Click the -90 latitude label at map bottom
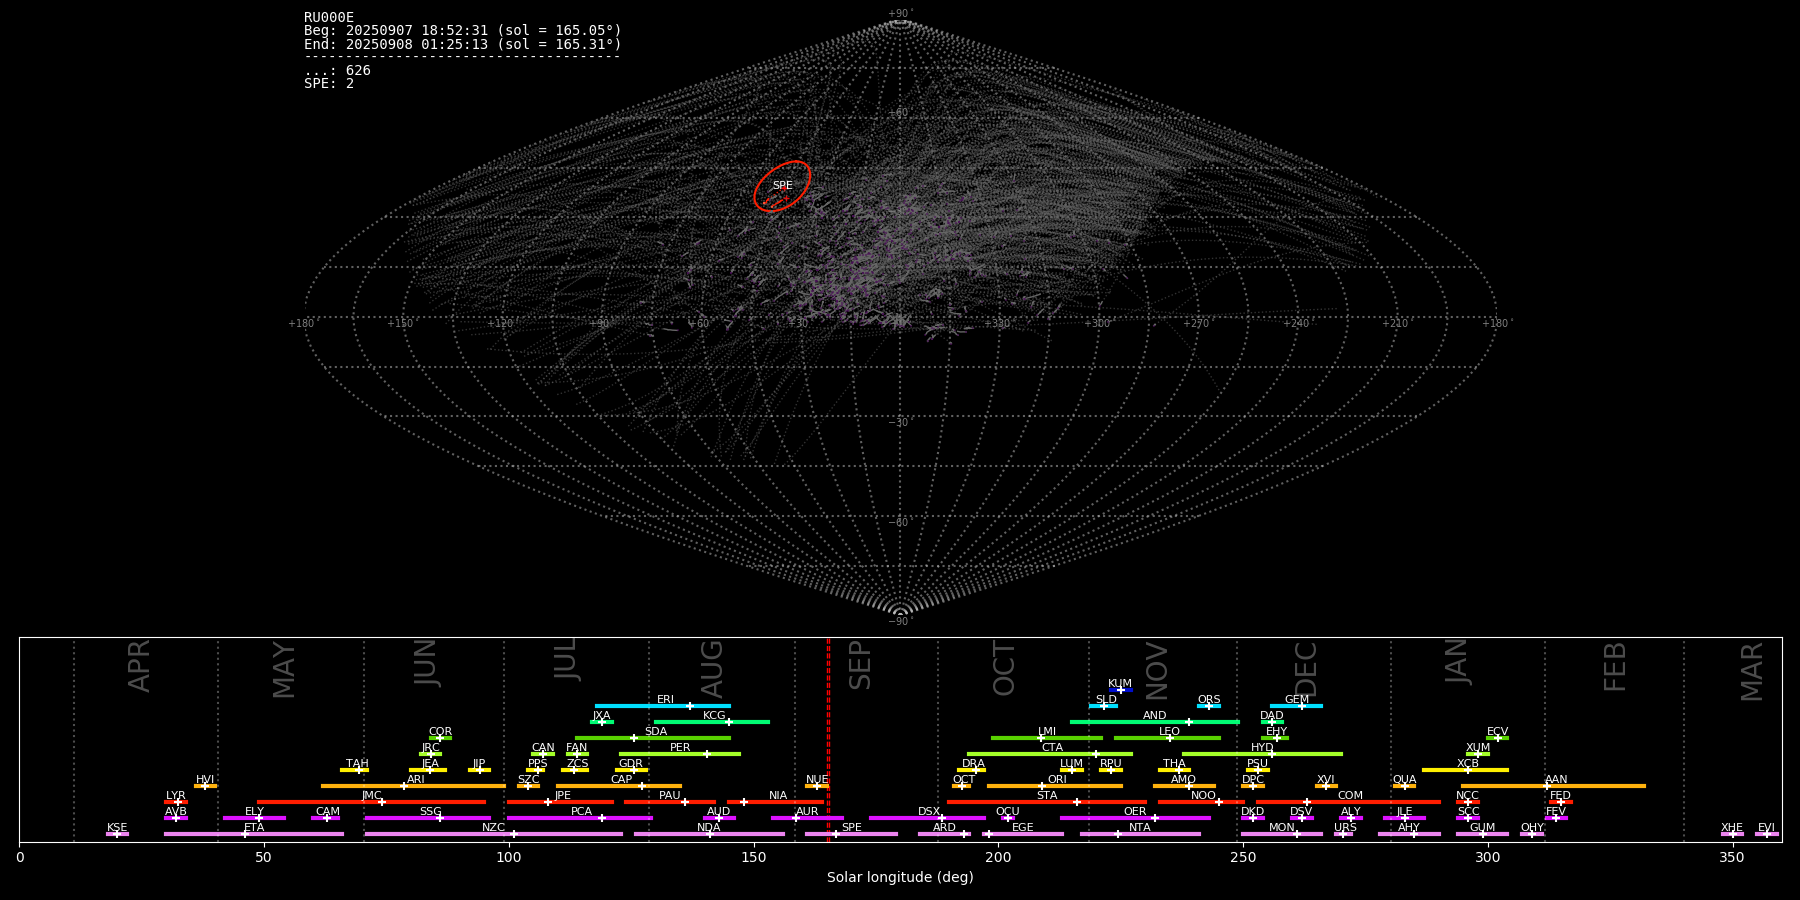This screenshot has width=1800, height=900. click(x=900, y=621)
